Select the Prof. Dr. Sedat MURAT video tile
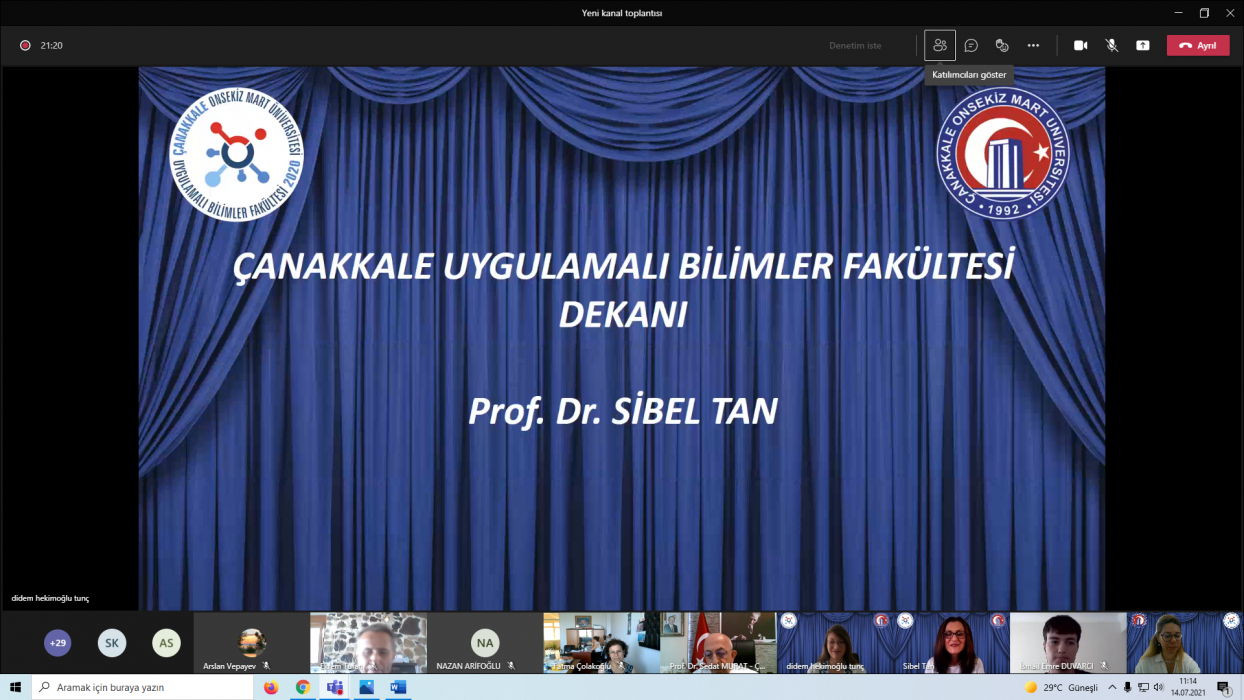1244x700 pixels. [x=718, y=643]
